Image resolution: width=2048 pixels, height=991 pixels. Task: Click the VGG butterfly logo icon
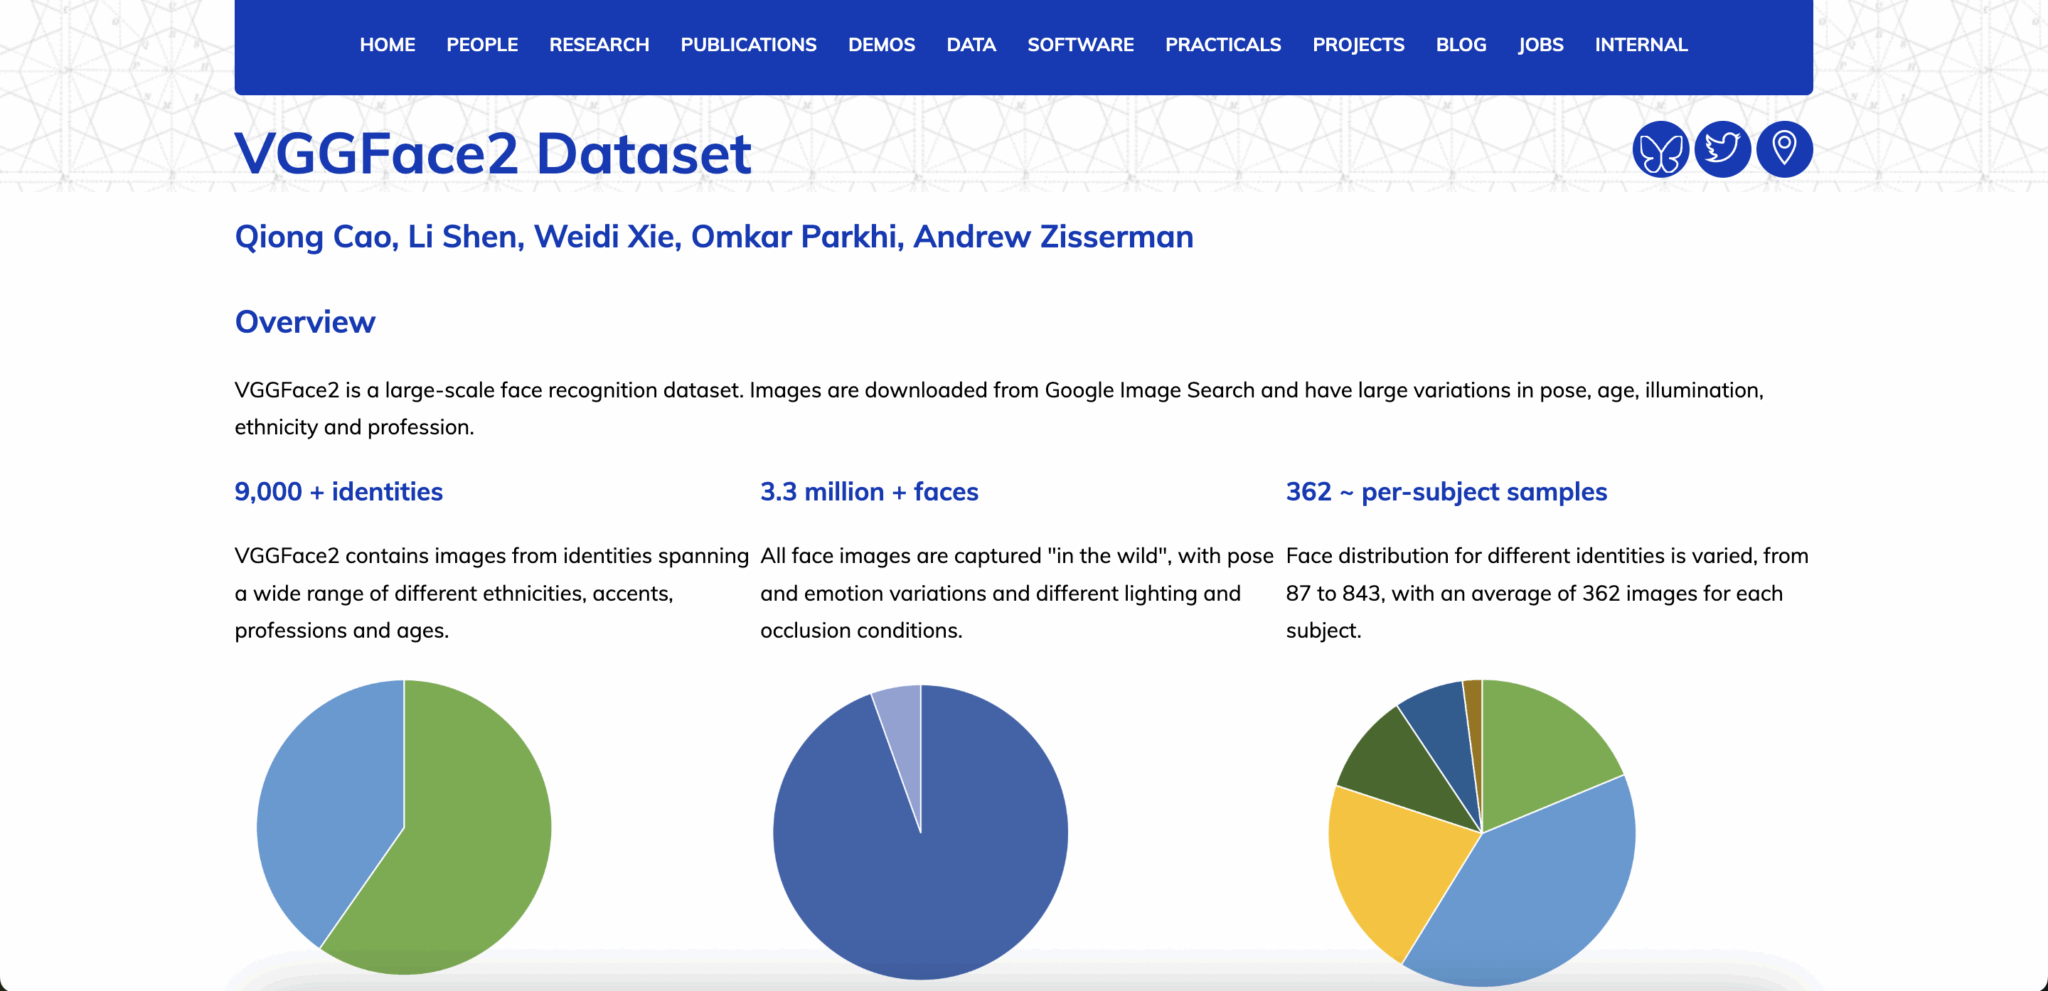point(1660,148)
